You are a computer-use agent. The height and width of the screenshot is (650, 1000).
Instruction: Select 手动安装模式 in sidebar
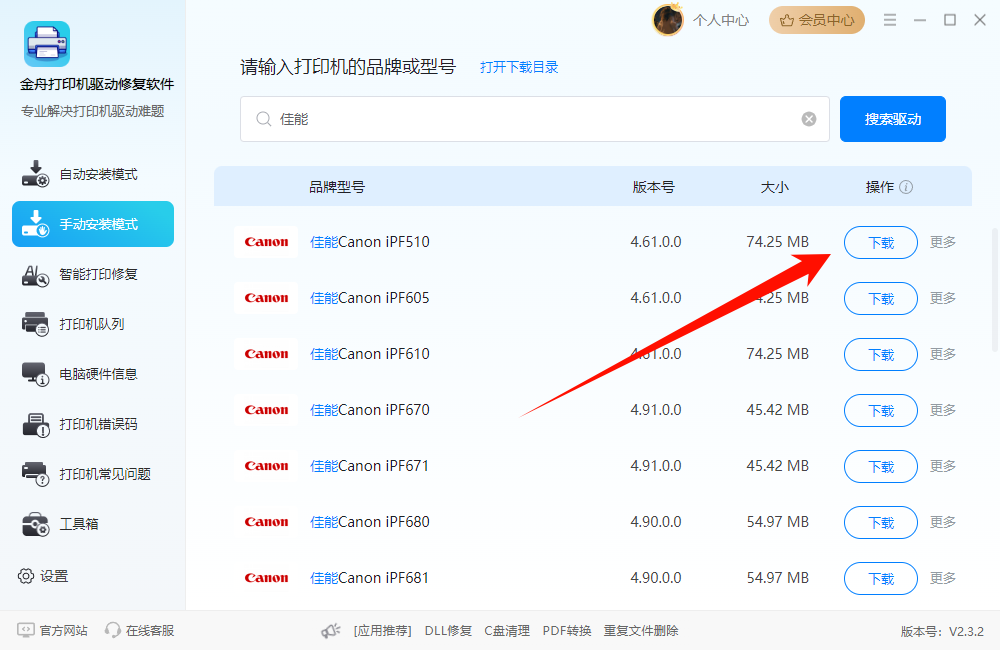(93, 224)
